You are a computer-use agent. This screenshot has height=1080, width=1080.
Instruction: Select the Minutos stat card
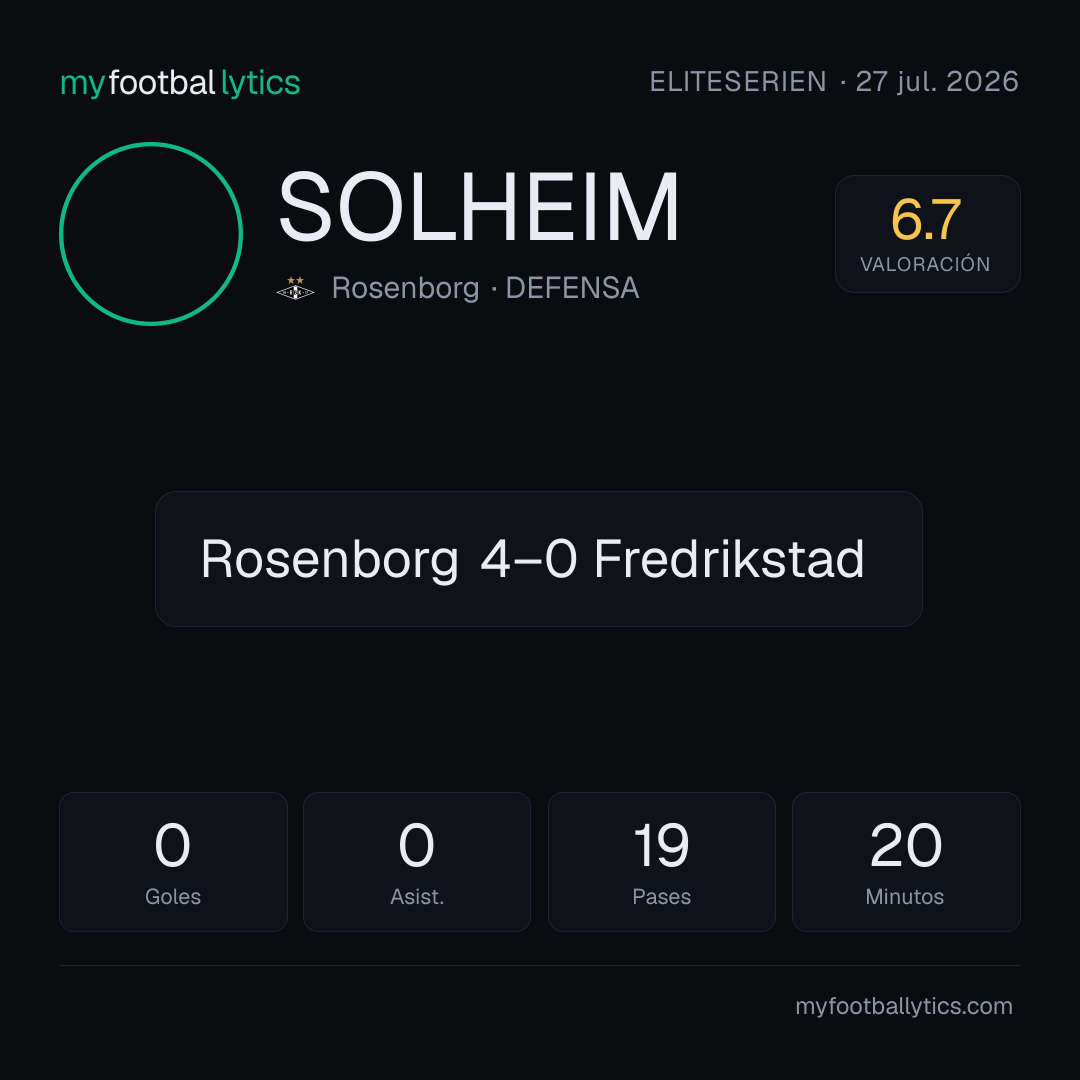click(906, 862)
